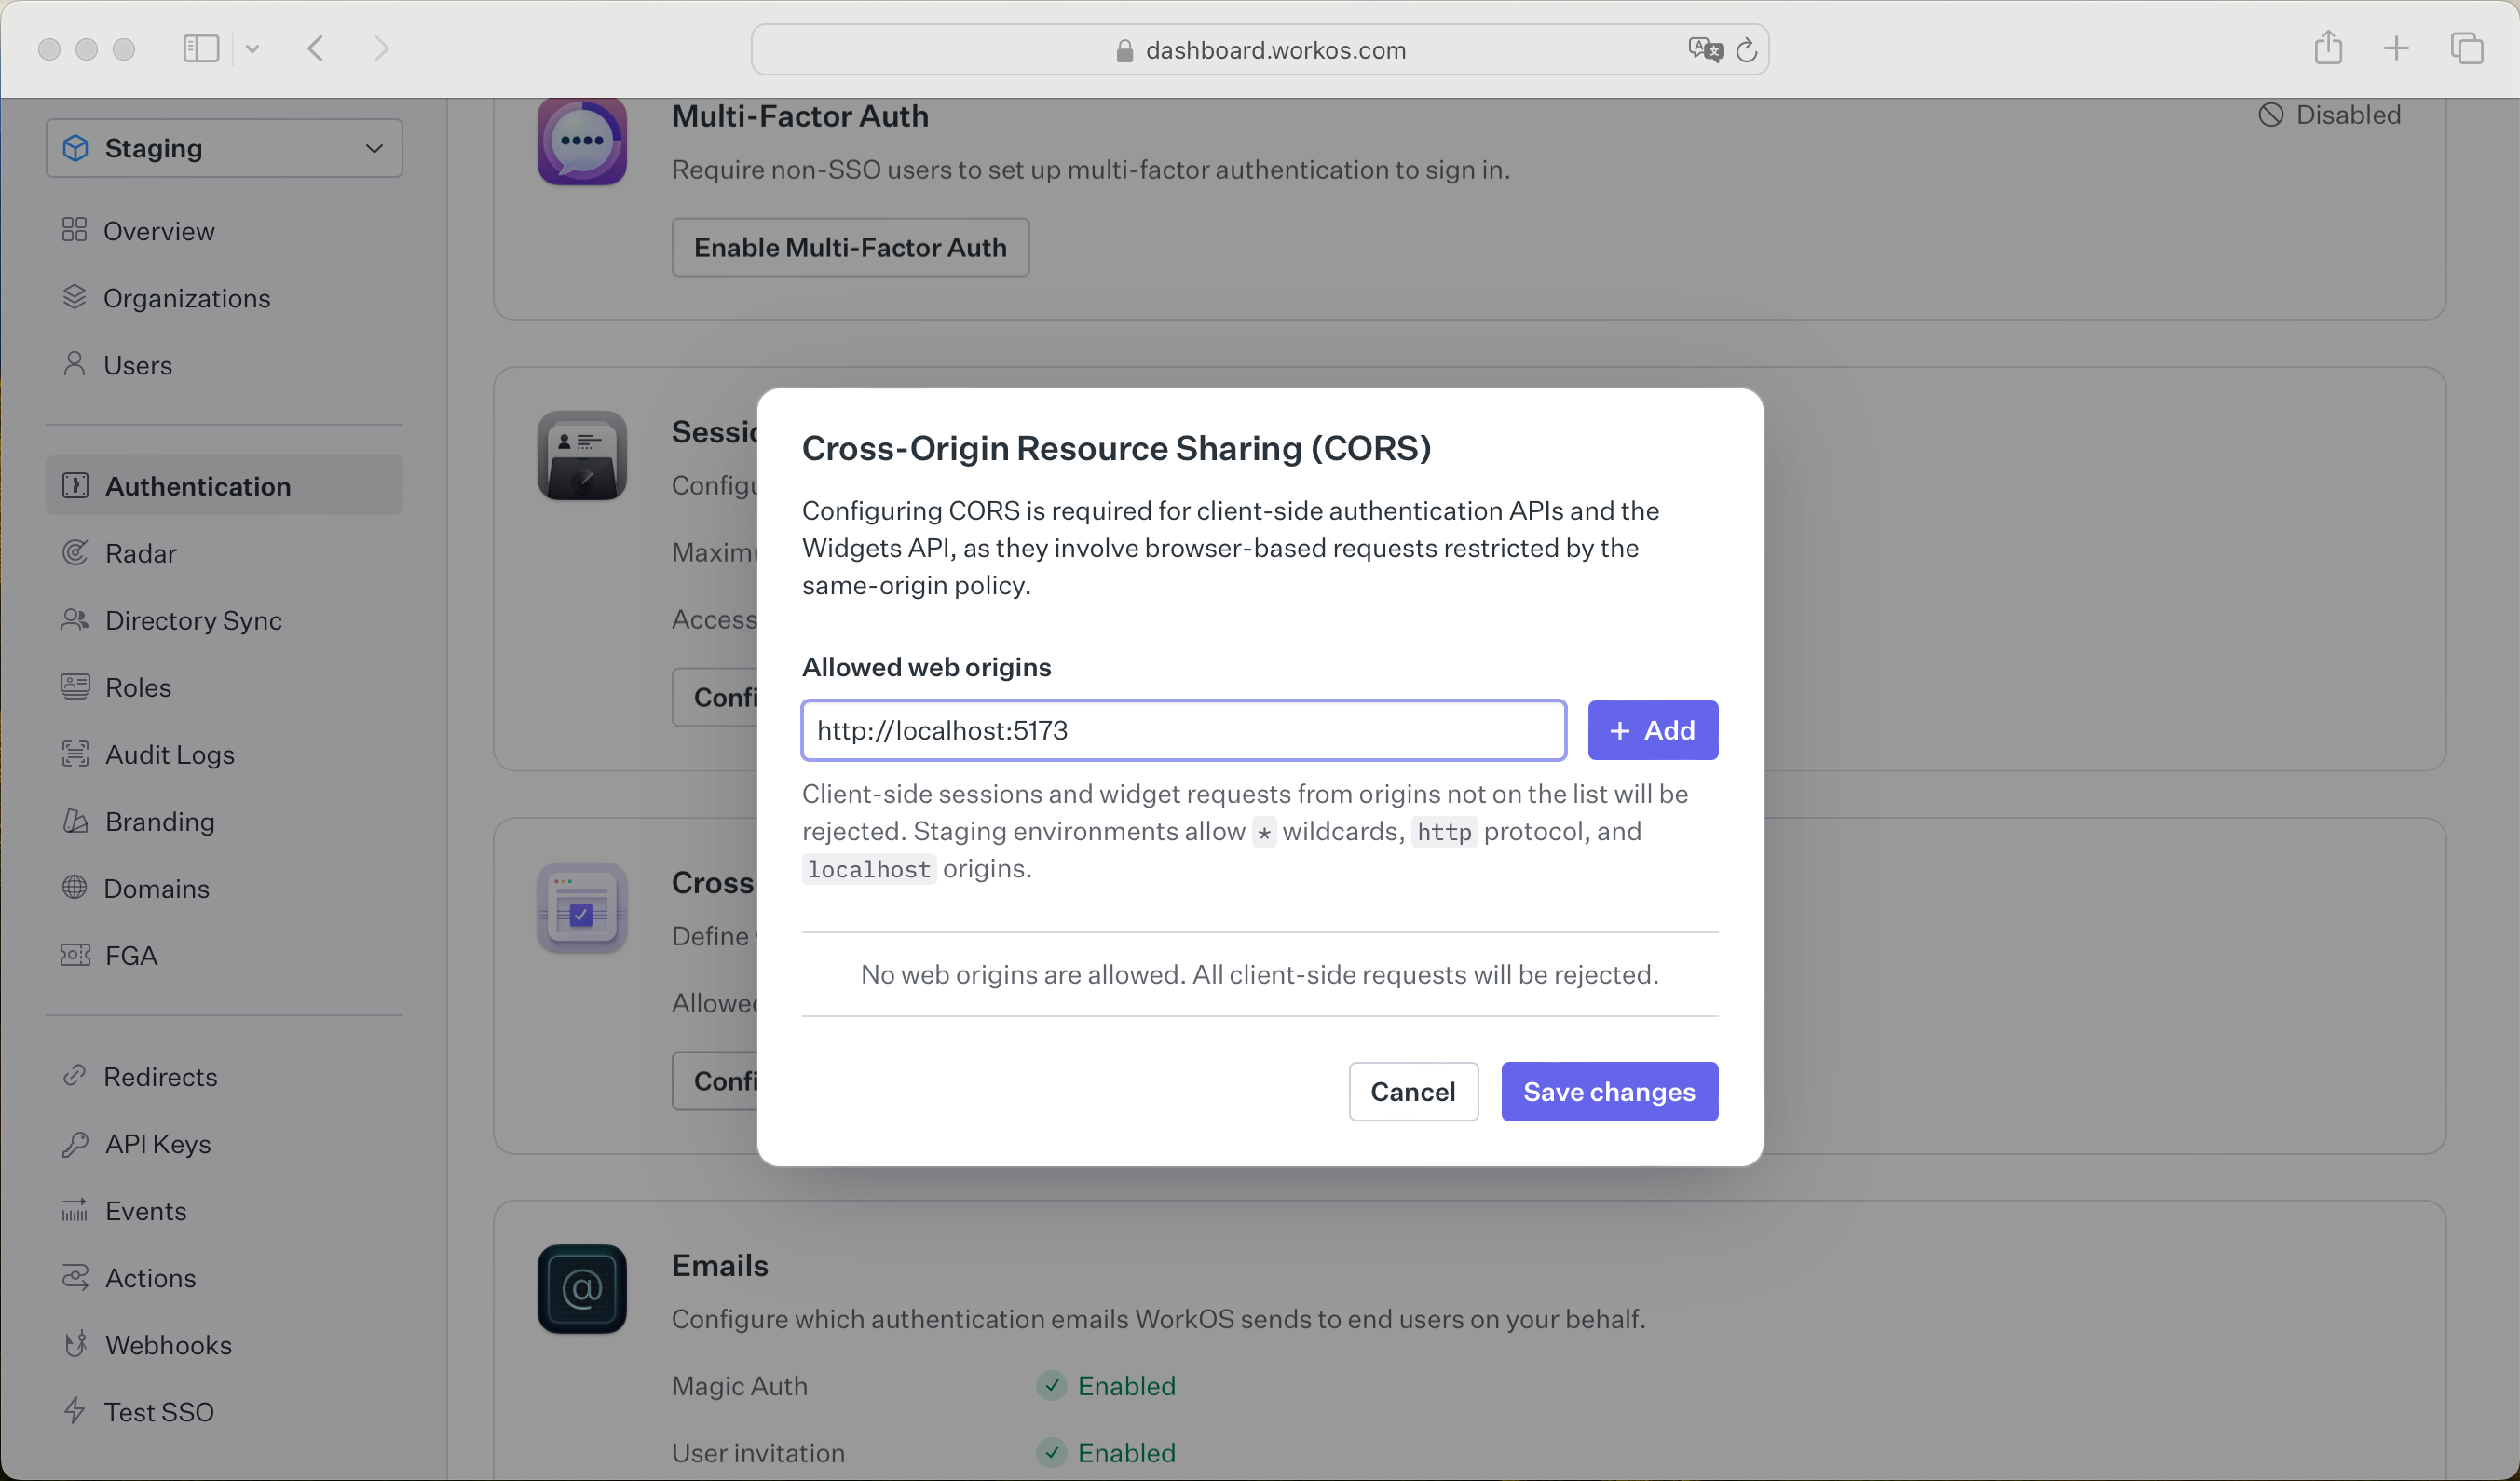The image size is (2520, 1481).
Task: Click the Add origin button
Action: [x=1653, y=730]
